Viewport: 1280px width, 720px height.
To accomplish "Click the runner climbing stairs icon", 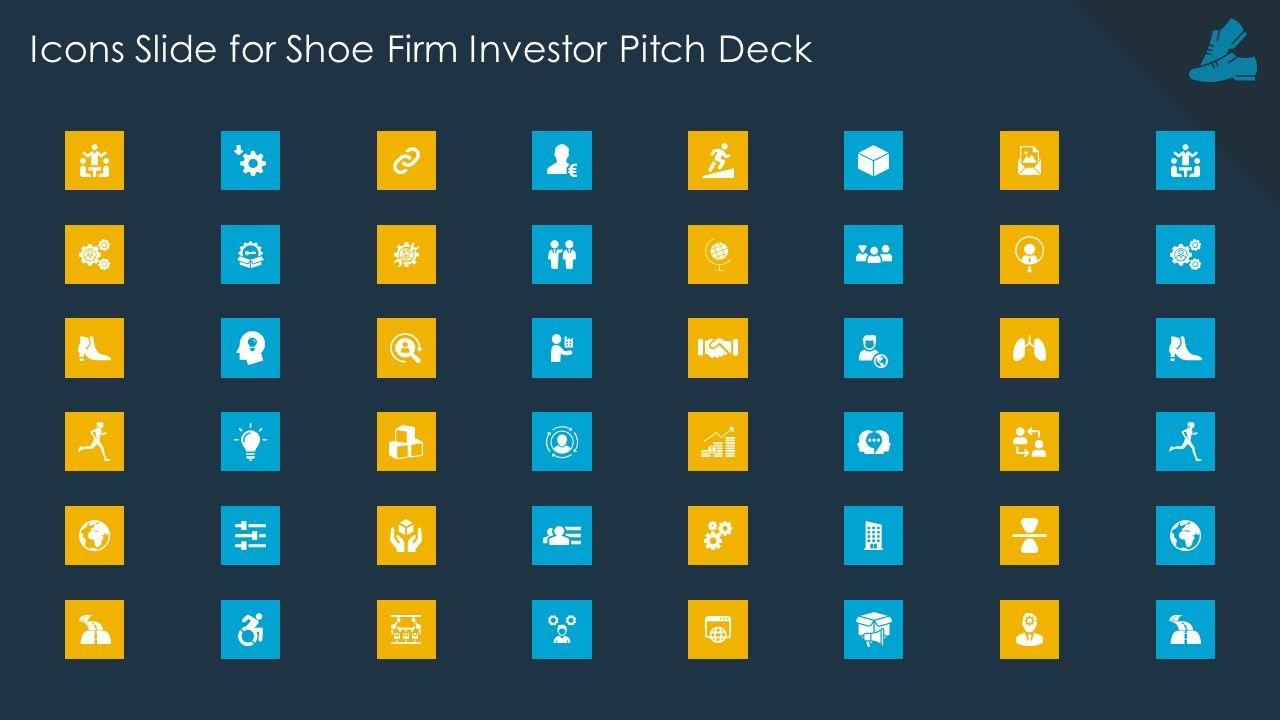I will 717,160.
